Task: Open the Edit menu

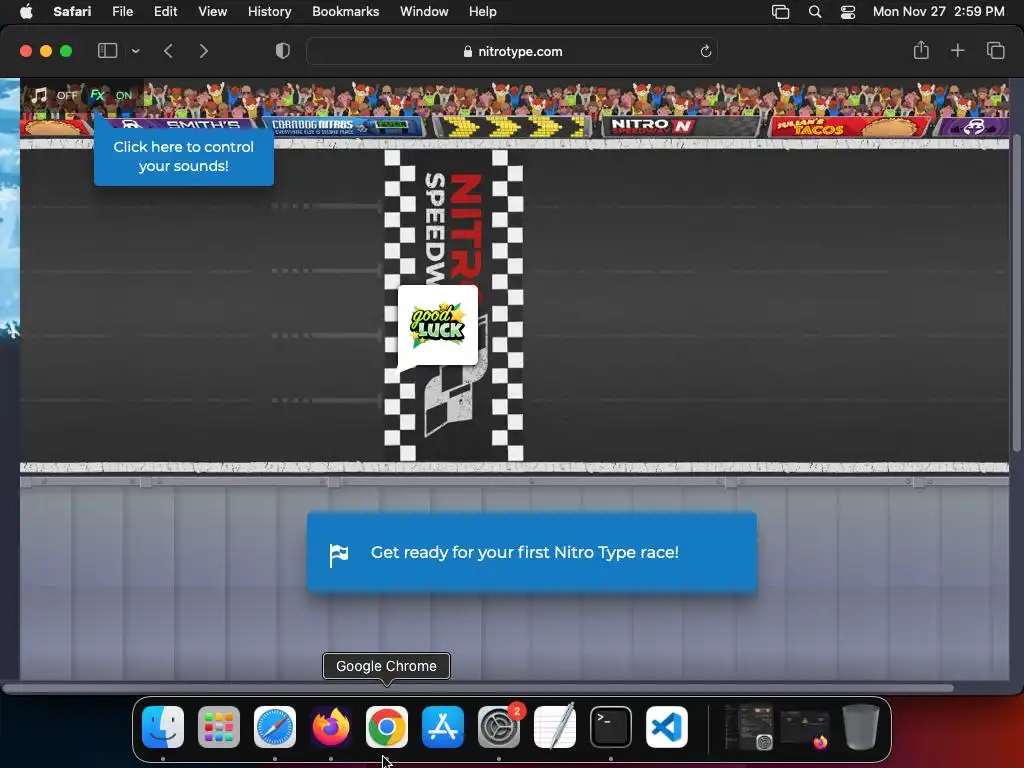Action: click(x=165, y=11)
